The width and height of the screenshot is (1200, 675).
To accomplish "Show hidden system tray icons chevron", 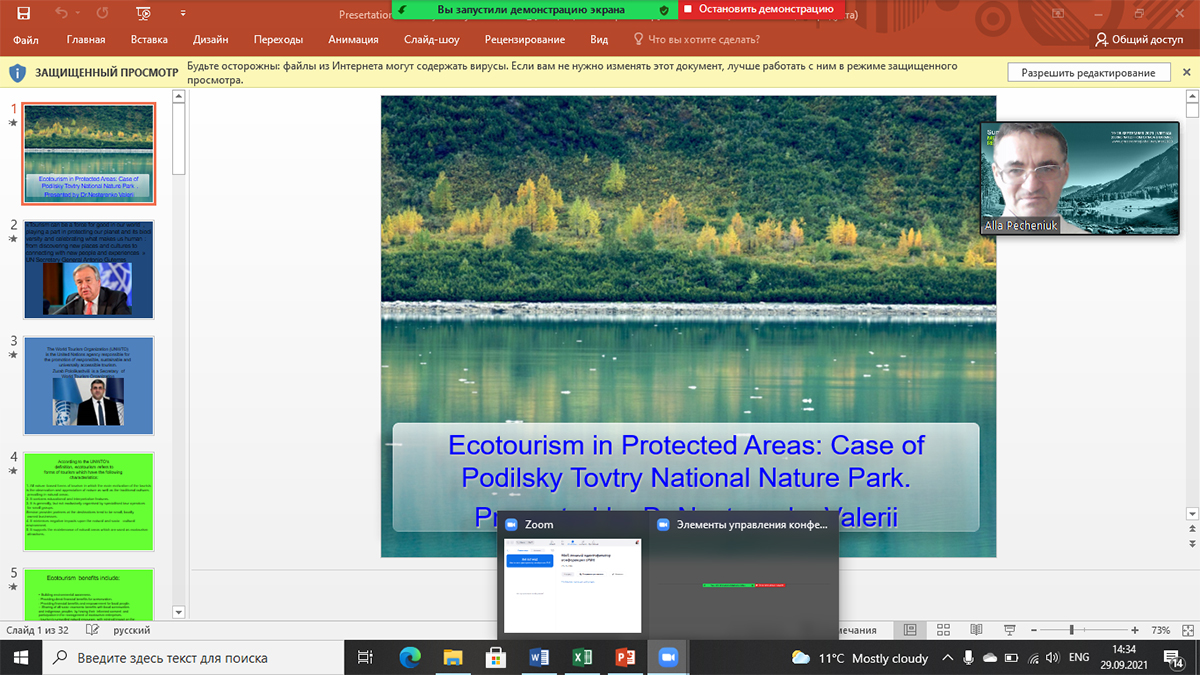I will tap(946, 658).
